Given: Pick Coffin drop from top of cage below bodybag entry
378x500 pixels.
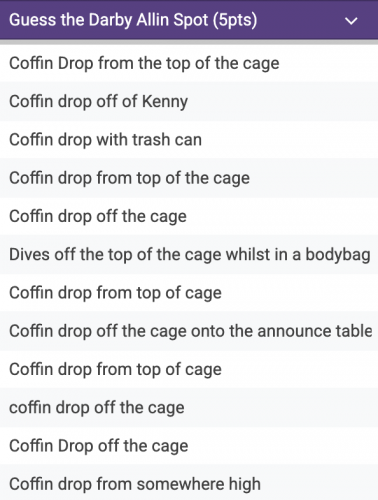Looking at the screenshot, I should point(189,293).
